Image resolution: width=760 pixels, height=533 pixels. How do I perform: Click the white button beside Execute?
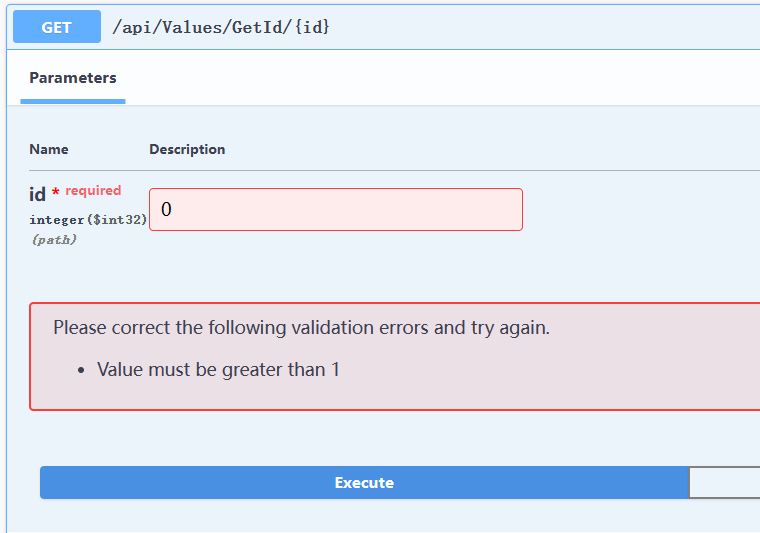click(x=725, y=483)
